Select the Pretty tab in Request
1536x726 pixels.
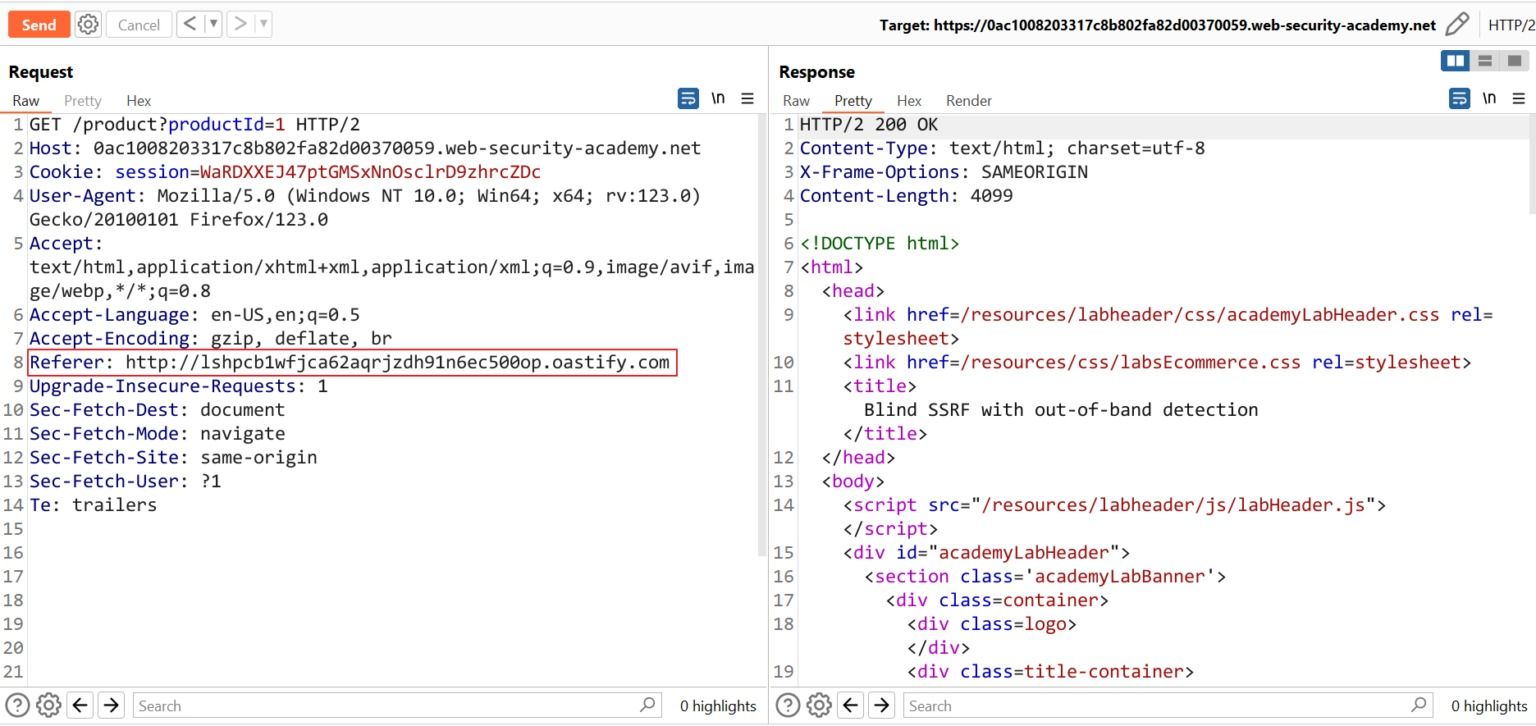(x=83, y=100)
